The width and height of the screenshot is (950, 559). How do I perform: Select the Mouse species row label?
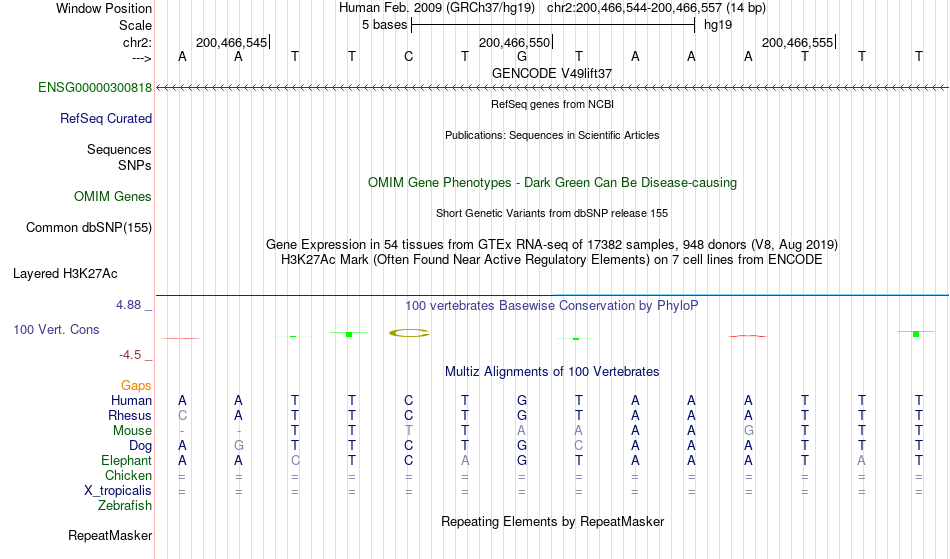pos(132,431)
